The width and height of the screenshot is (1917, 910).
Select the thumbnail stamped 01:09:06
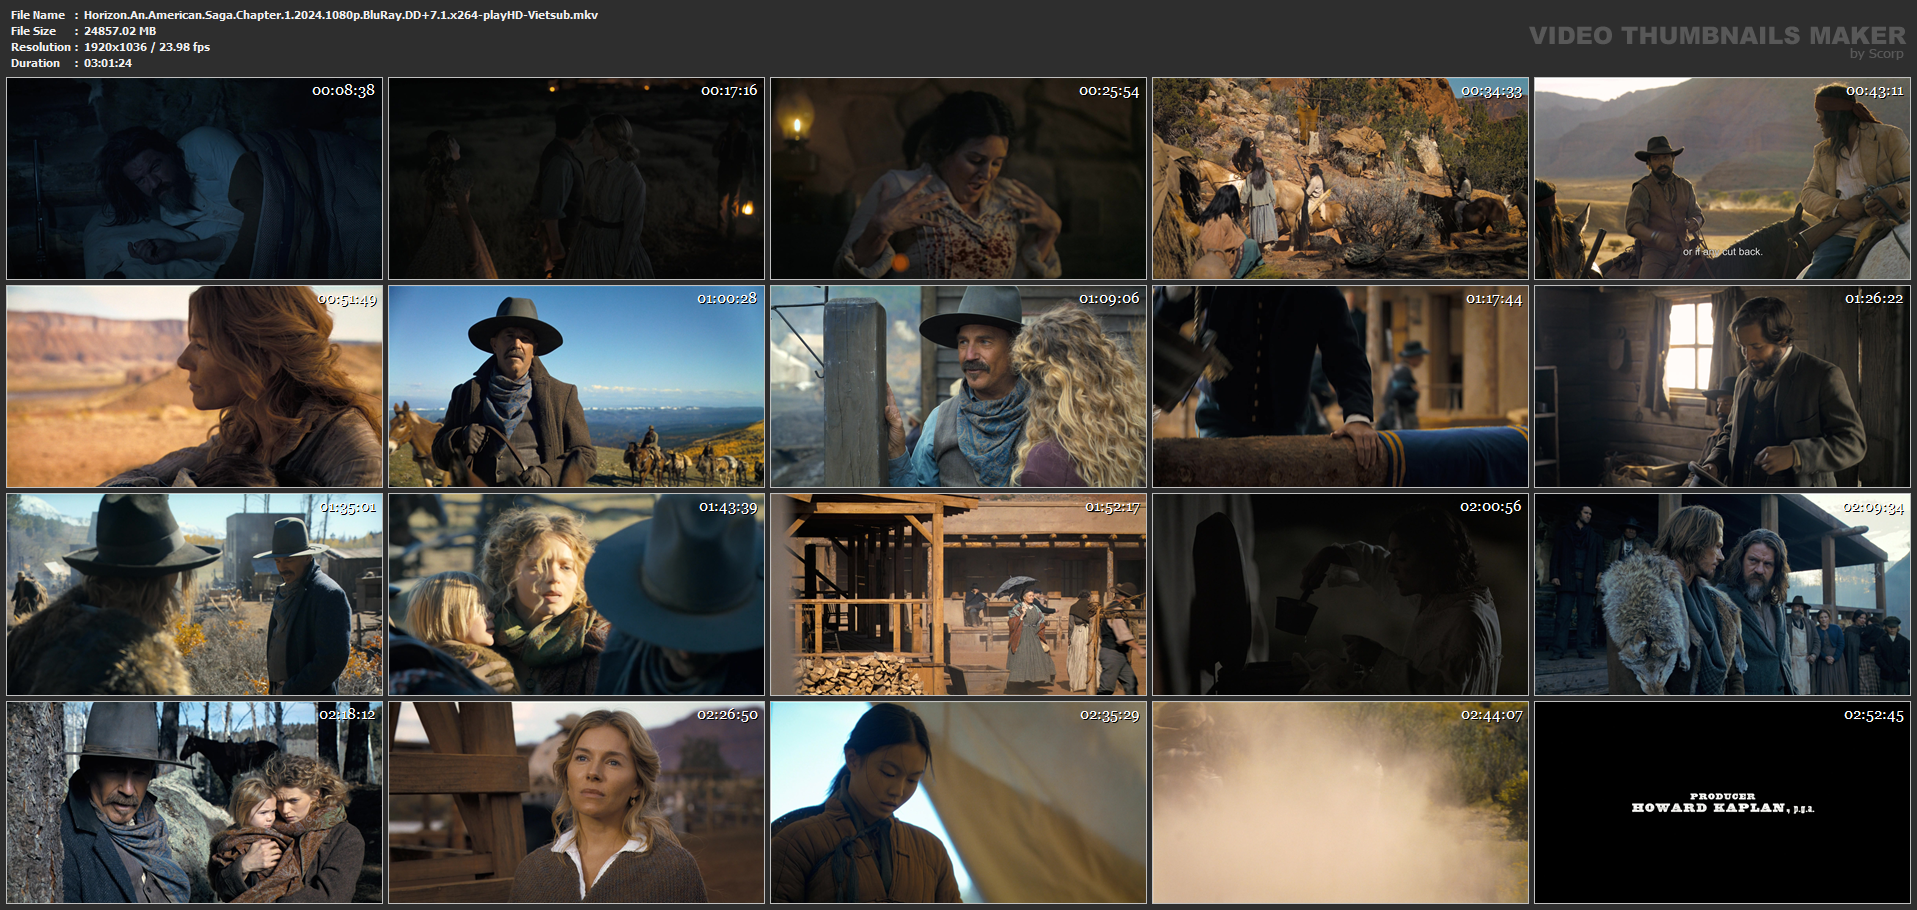[x=958, y=387]
